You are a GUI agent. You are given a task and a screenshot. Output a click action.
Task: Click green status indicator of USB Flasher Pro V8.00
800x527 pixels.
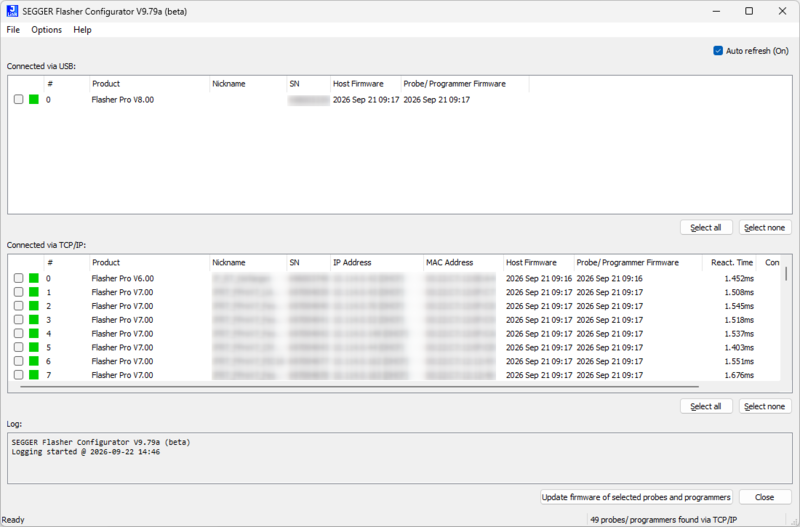pos(34,99)
